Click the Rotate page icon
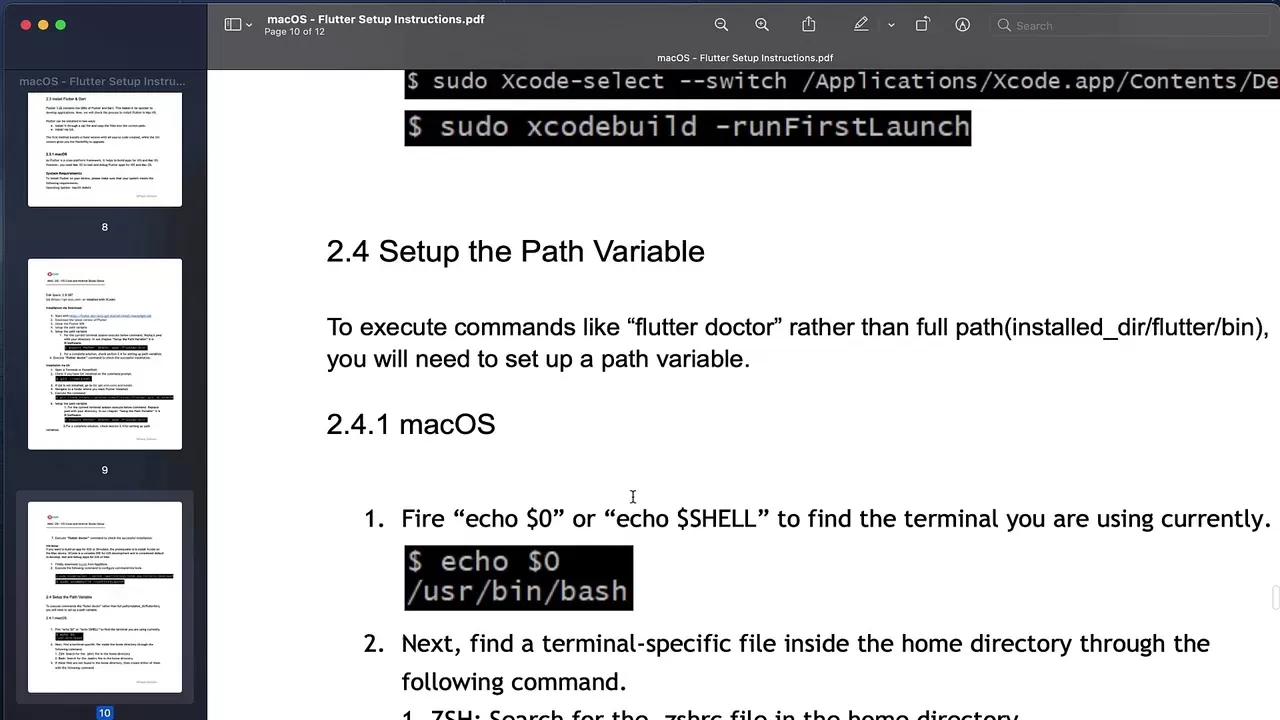The height and width of the screenshot is (720, 1280). [x=922, y=25]
